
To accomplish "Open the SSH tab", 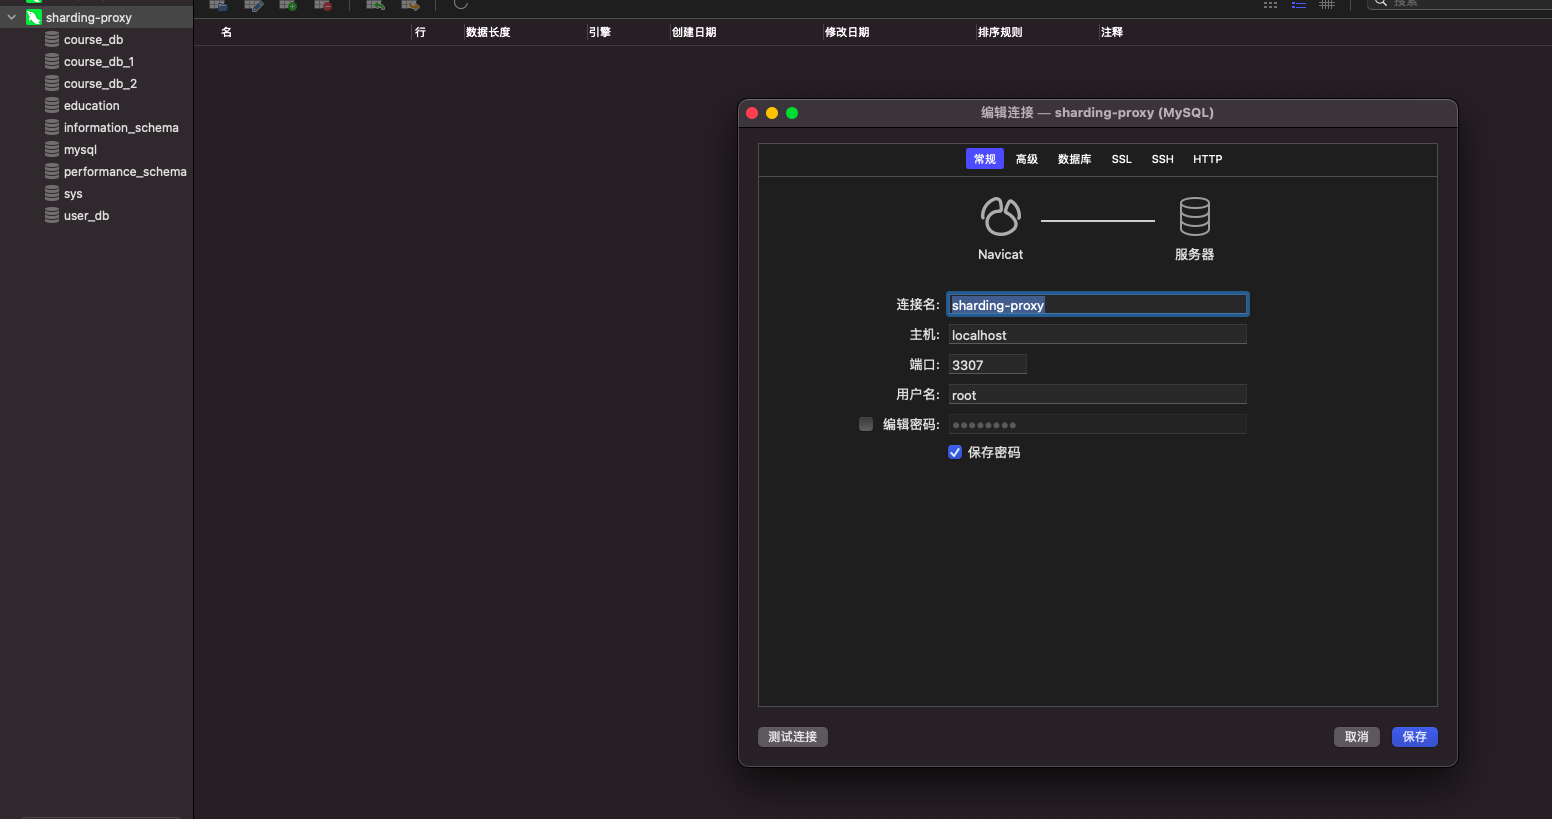I will pyautogui.click(x=1163, y=159).
